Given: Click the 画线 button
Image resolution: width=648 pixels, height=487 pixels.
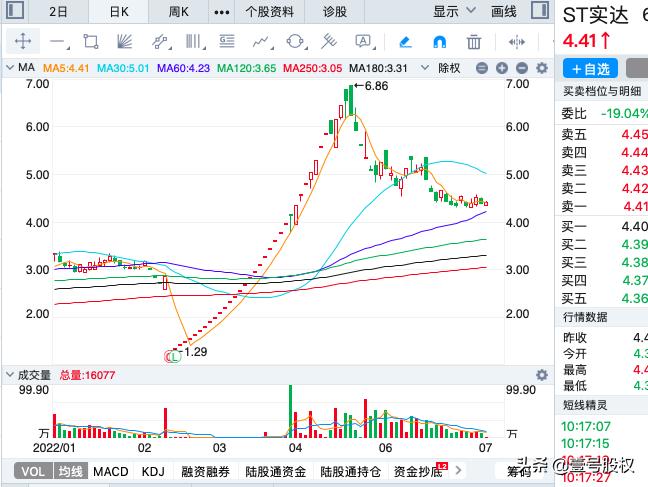Looking at the screenshot, I should click(x=503, y=12).
